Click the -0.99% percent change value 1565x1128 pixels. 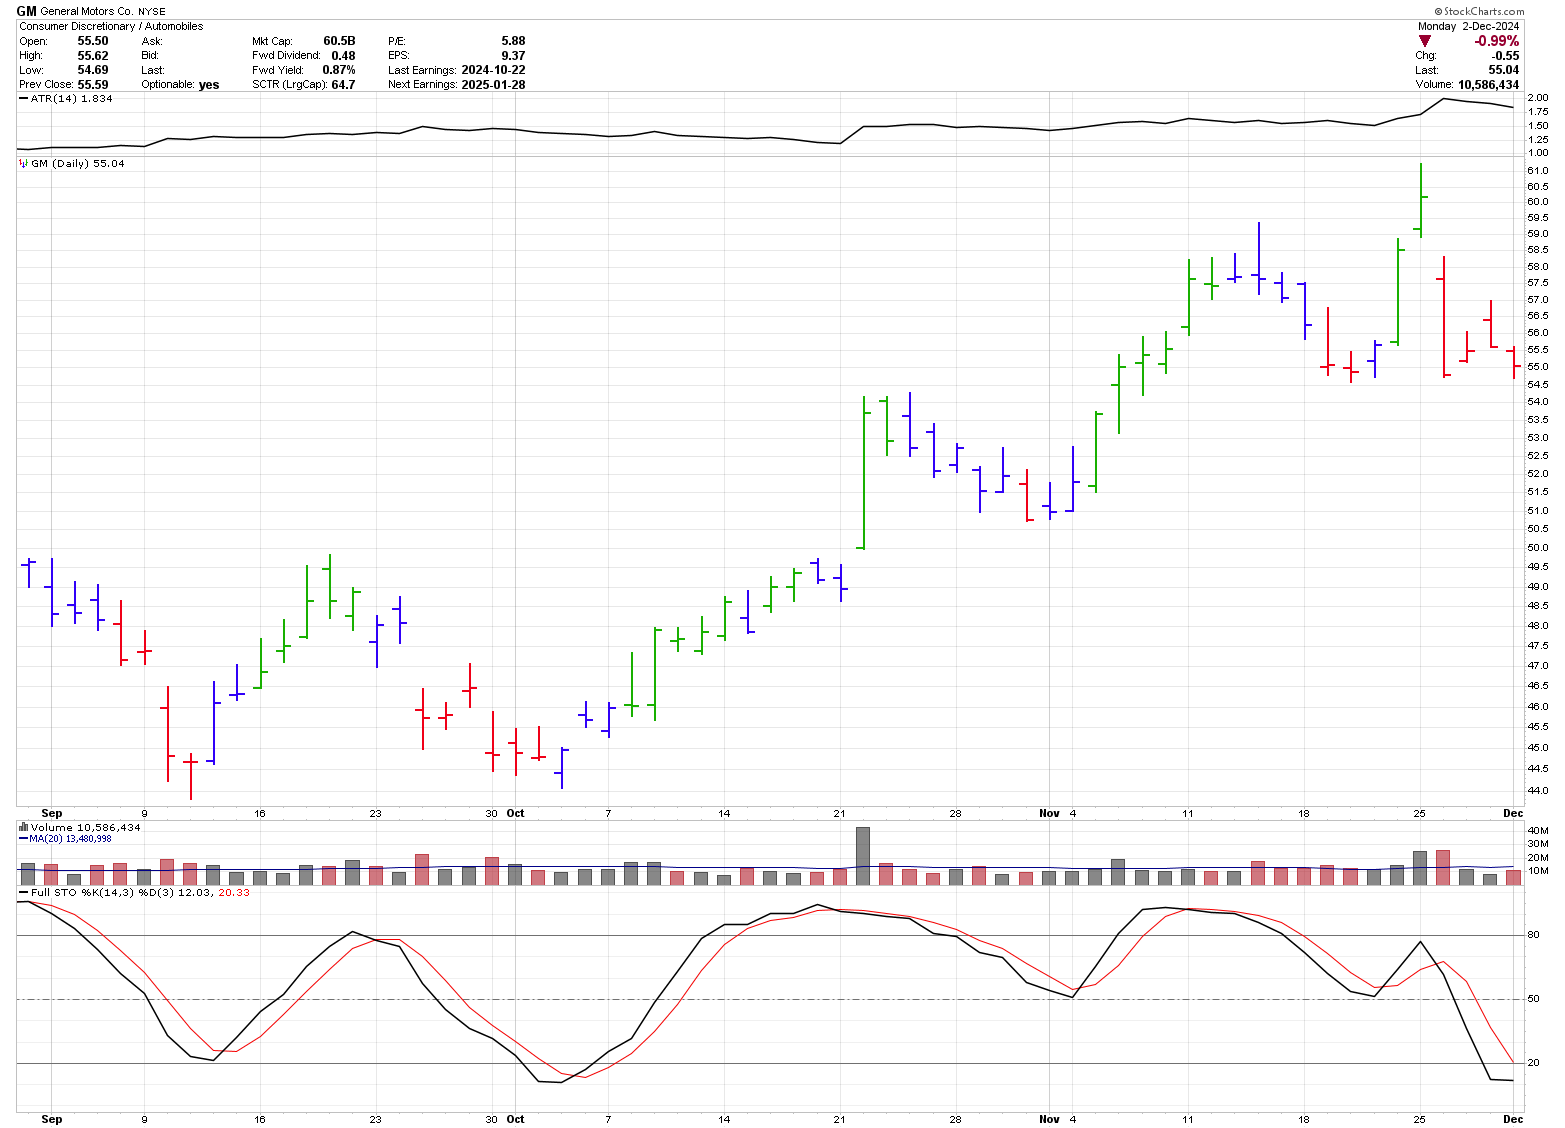[1497, 41]
